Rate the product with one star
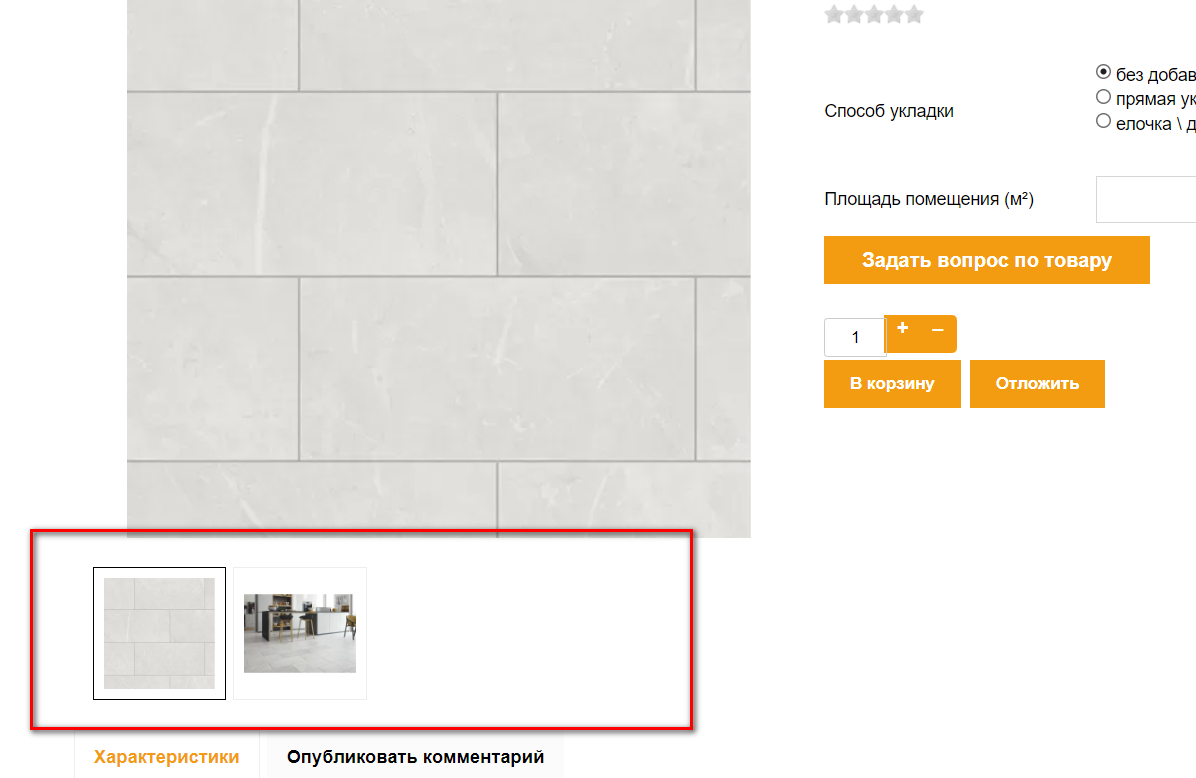The width and height of the screenshot is (1196, 778). (x=834, y=14)
